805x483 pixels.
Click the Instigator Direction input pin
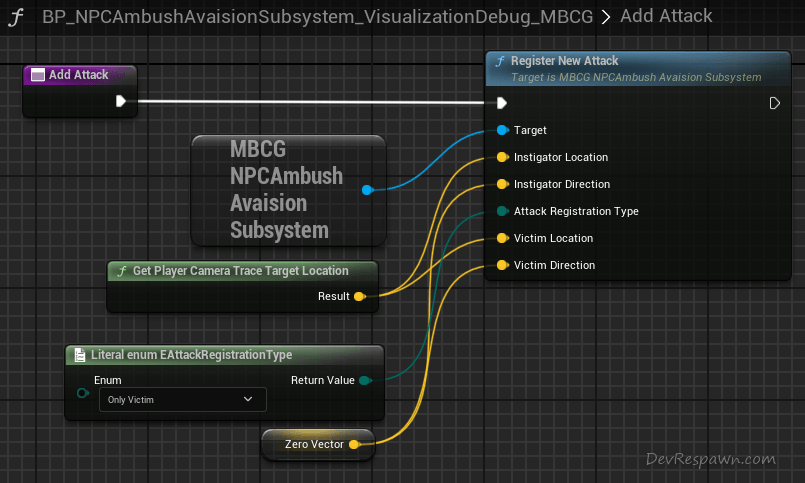502,184
